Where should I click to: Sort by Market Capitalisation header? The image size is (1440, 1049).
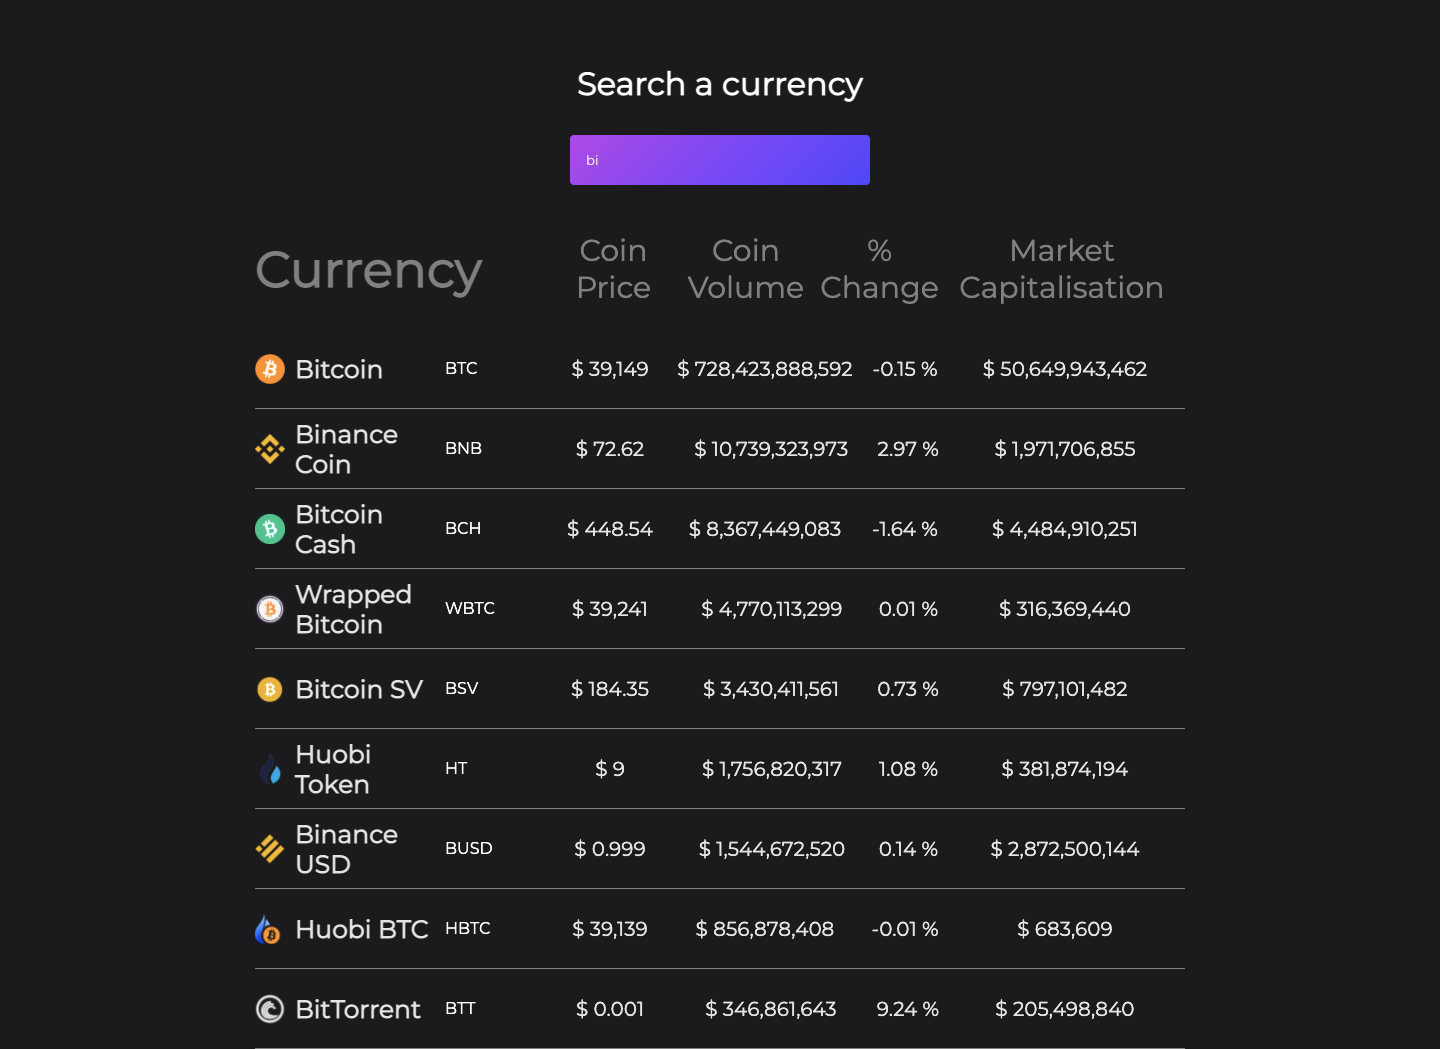(1061, 268)
